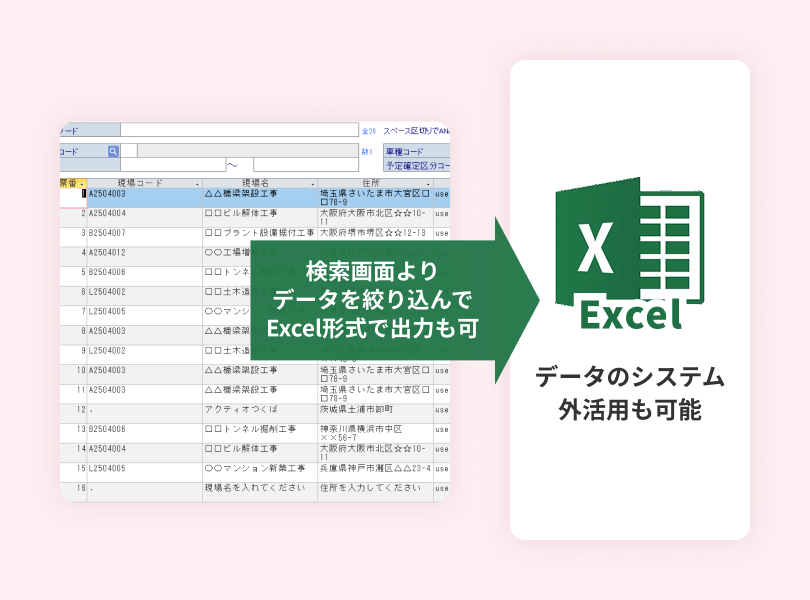Click the 住所を入力してください placeholder cell
The width and height of the screenshot is (810, 600).
pos(374,488)
